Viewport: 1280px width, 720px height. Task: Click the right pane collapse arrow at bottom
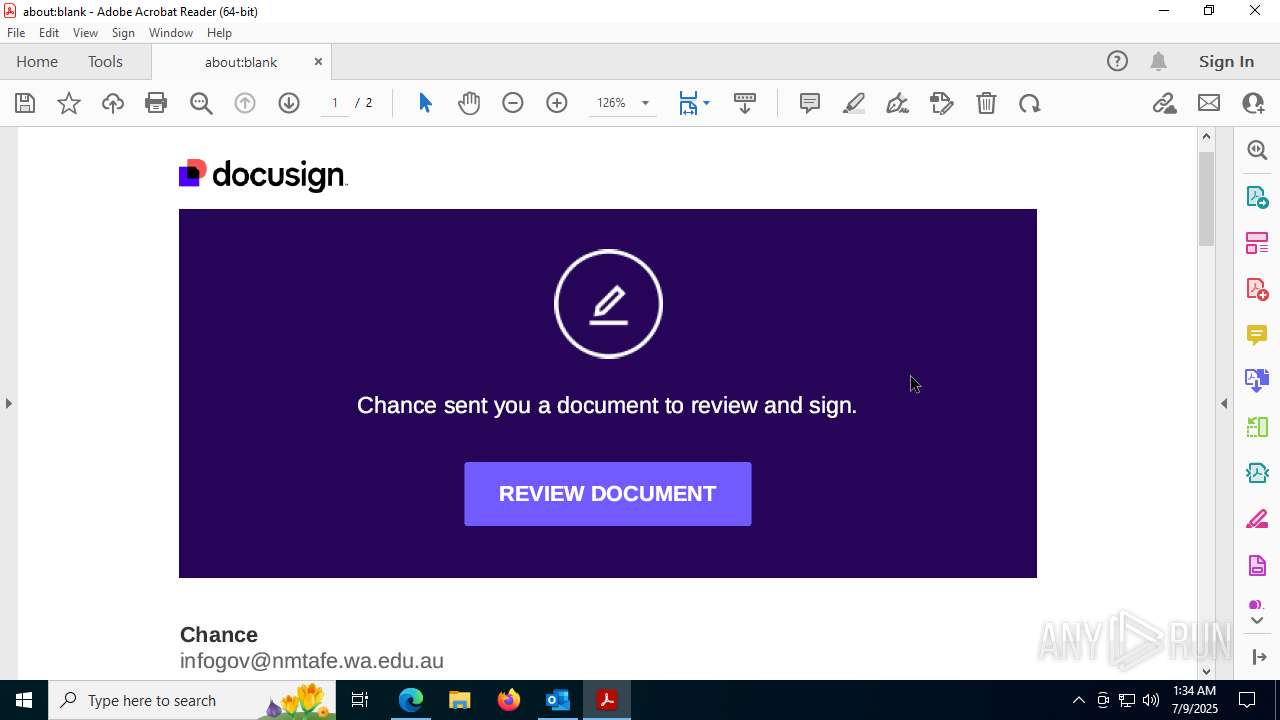pos(1259,657)
